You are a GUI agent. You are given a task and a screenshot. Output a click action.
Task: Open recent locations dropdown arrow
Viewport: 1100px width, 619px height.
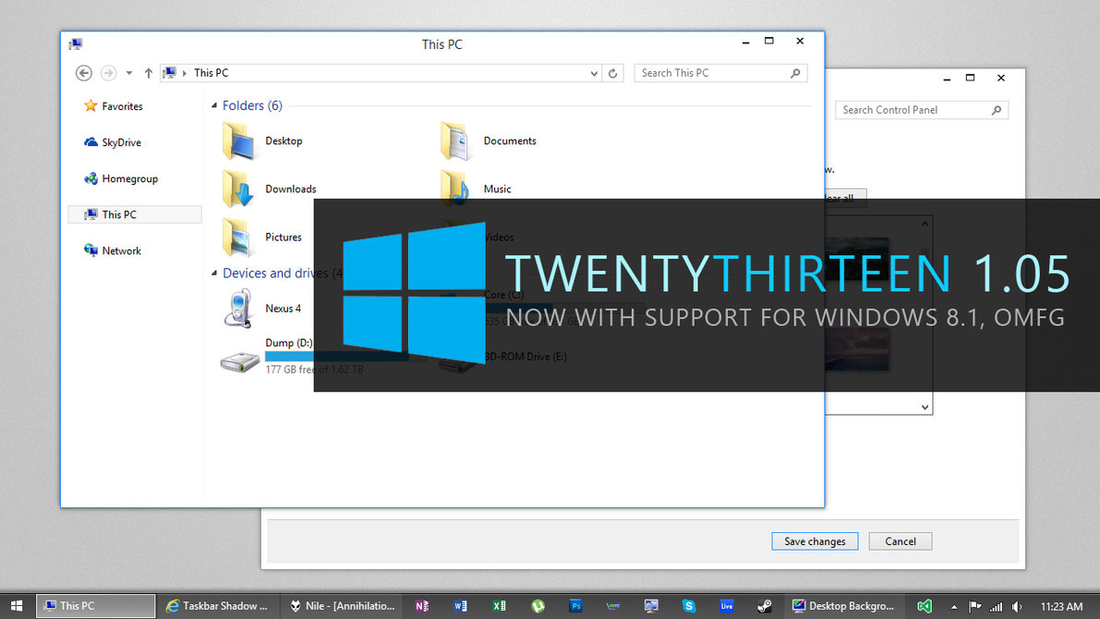click(x=129, y=73)
